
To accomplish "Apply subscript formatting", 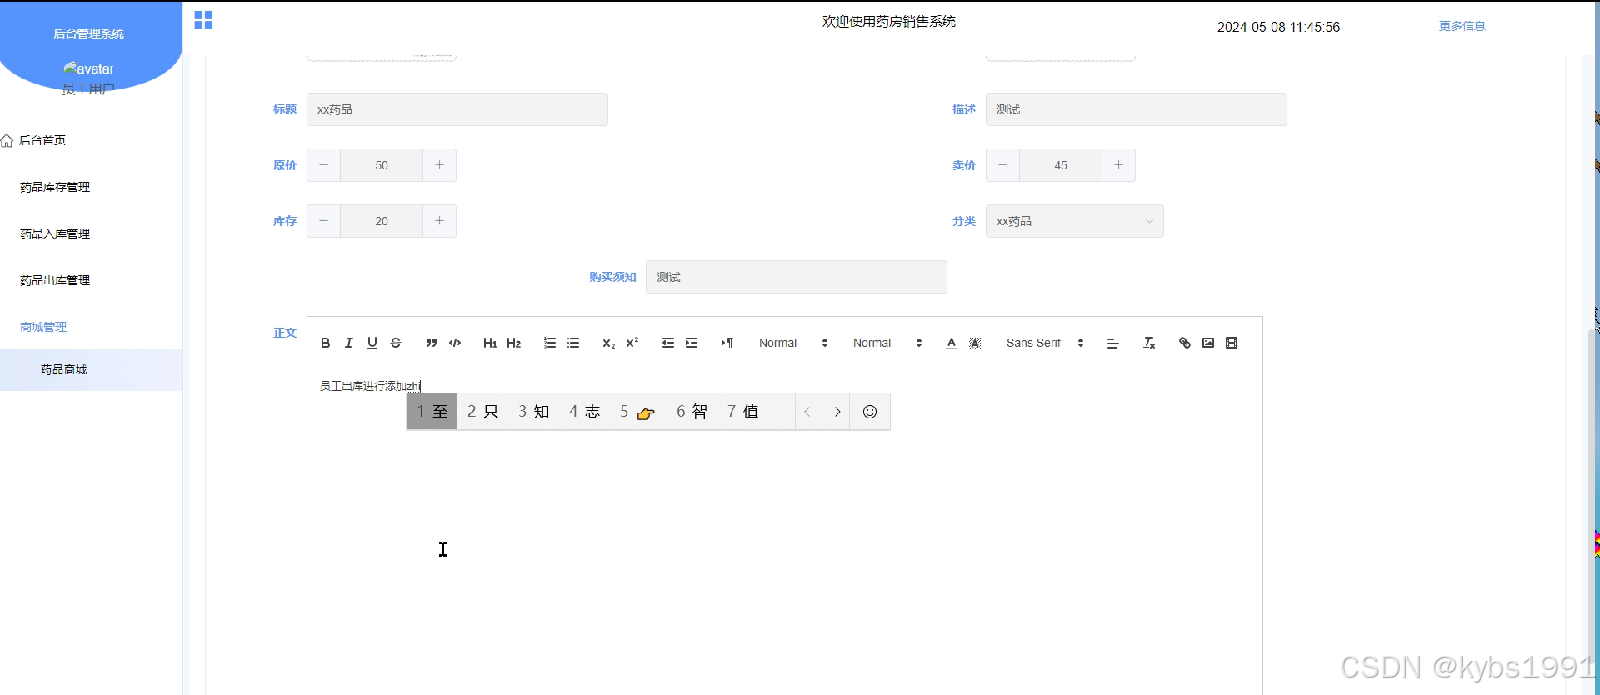I will (608, 343).
